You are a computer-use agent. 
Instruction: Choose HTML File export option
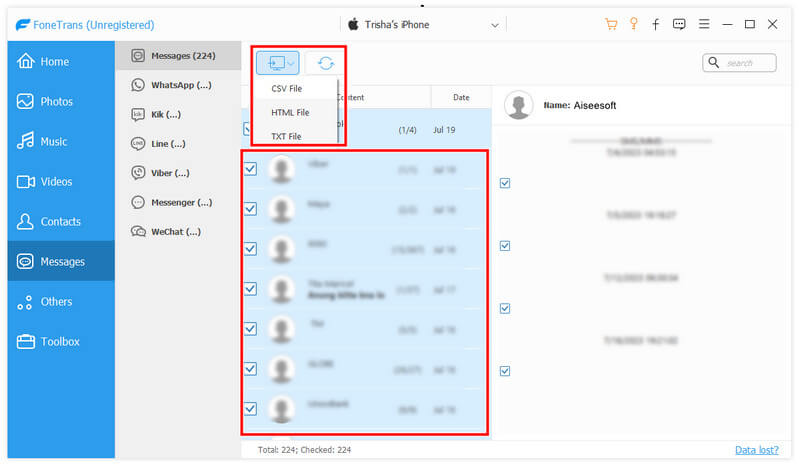(x=290, y=112)
